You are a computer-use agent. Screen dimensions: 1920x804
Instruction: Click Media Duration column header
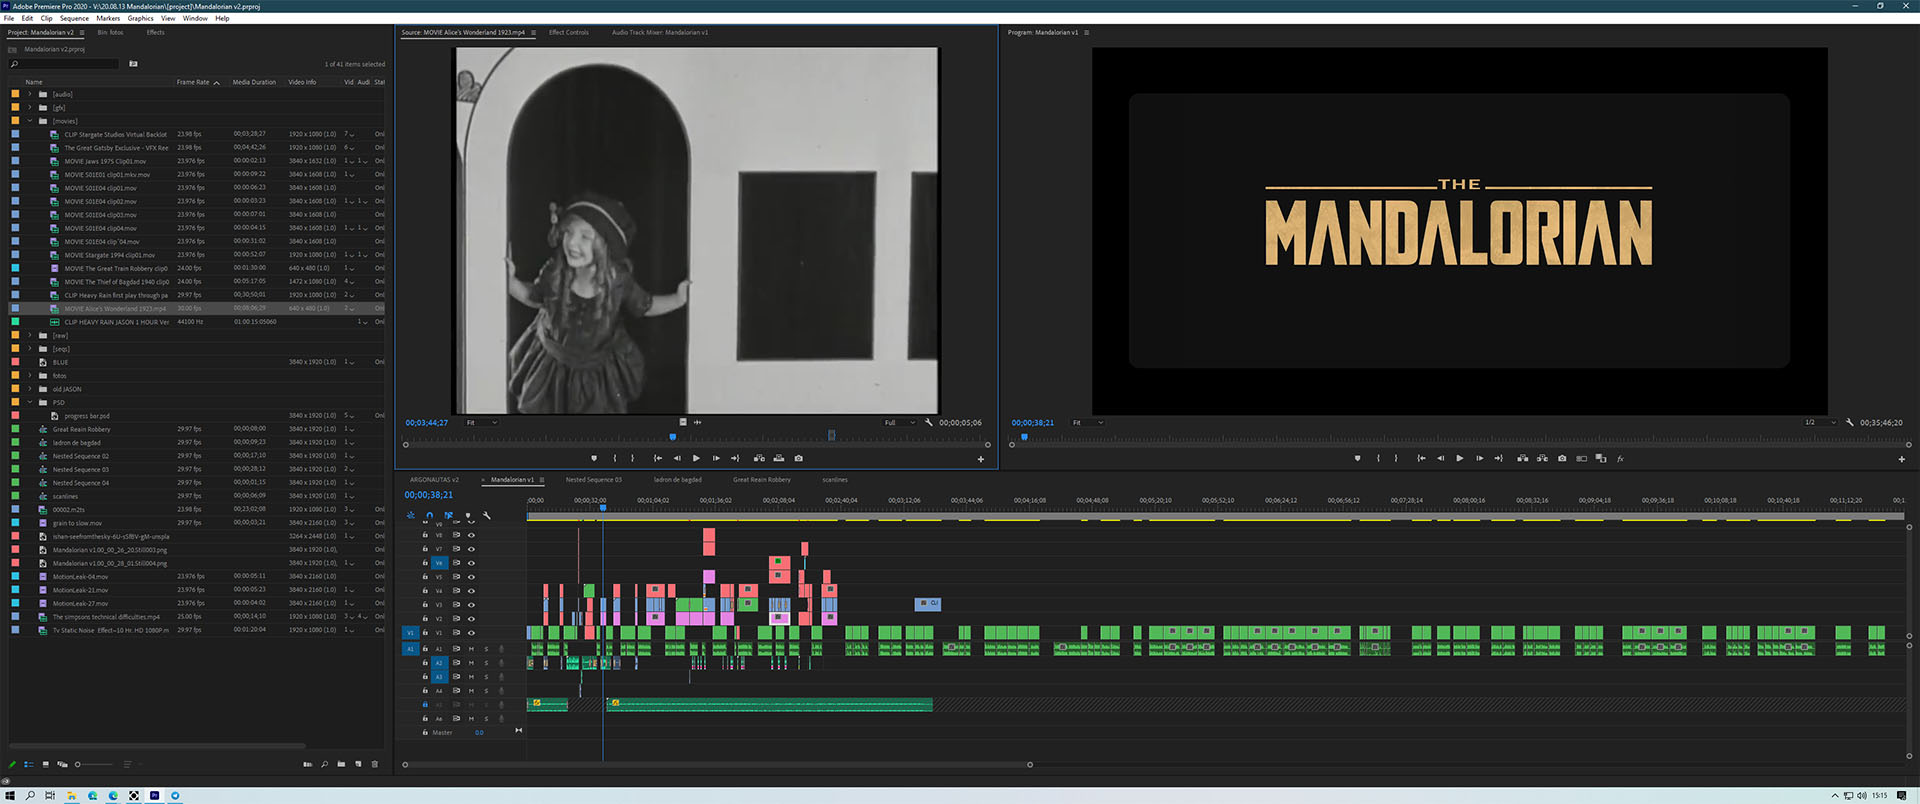click(254, 82)
